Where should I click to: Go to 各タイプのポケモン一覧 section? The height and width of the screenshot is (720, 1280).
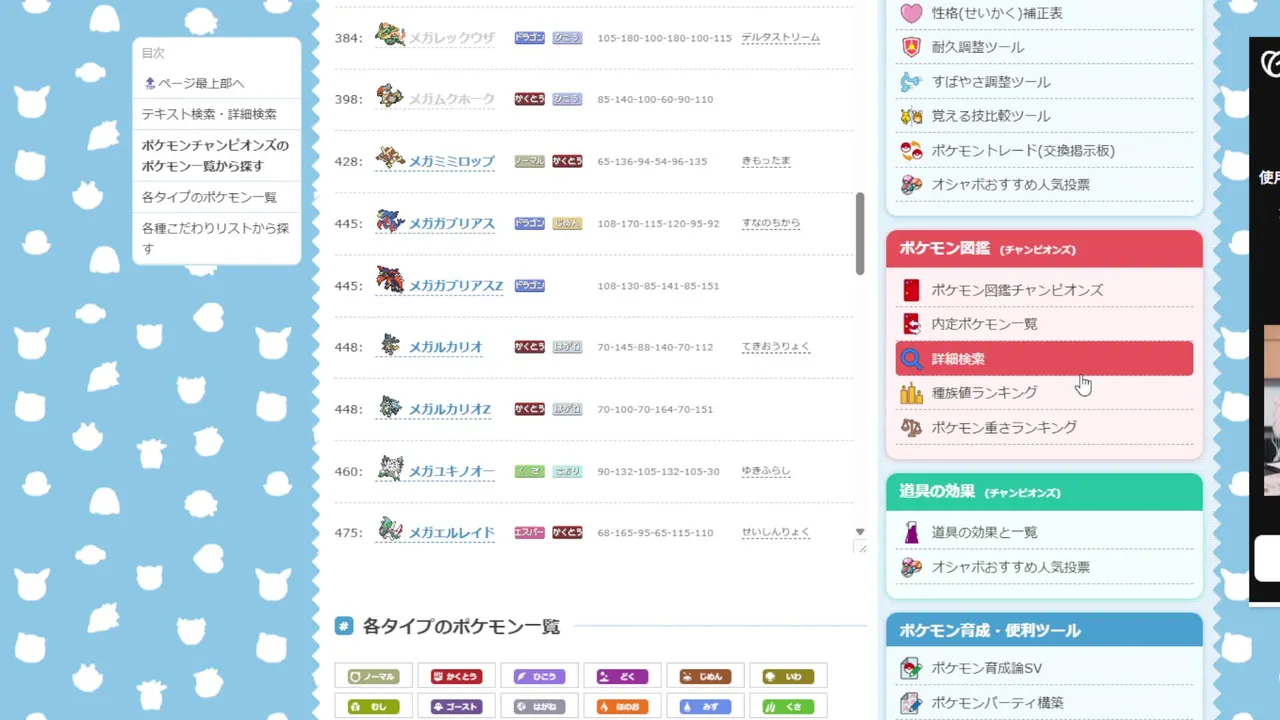coord(209,197)
